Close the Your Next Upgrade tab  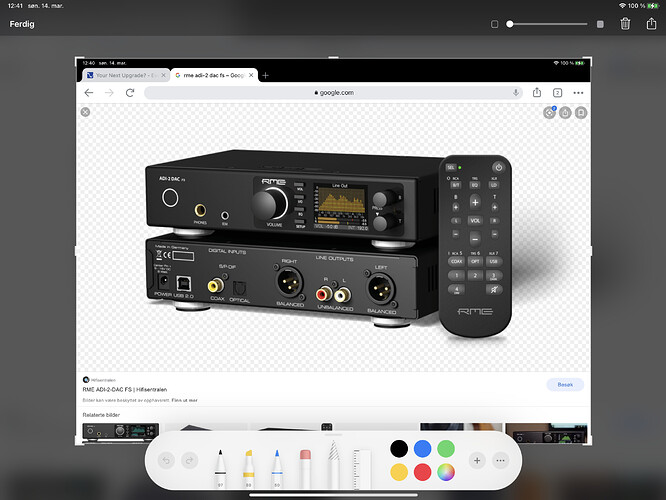point(164,75)
